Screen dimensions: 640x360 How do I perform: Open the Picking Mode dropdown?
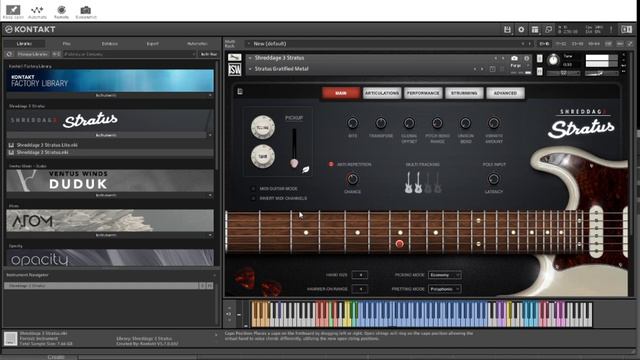click(444, 275)
